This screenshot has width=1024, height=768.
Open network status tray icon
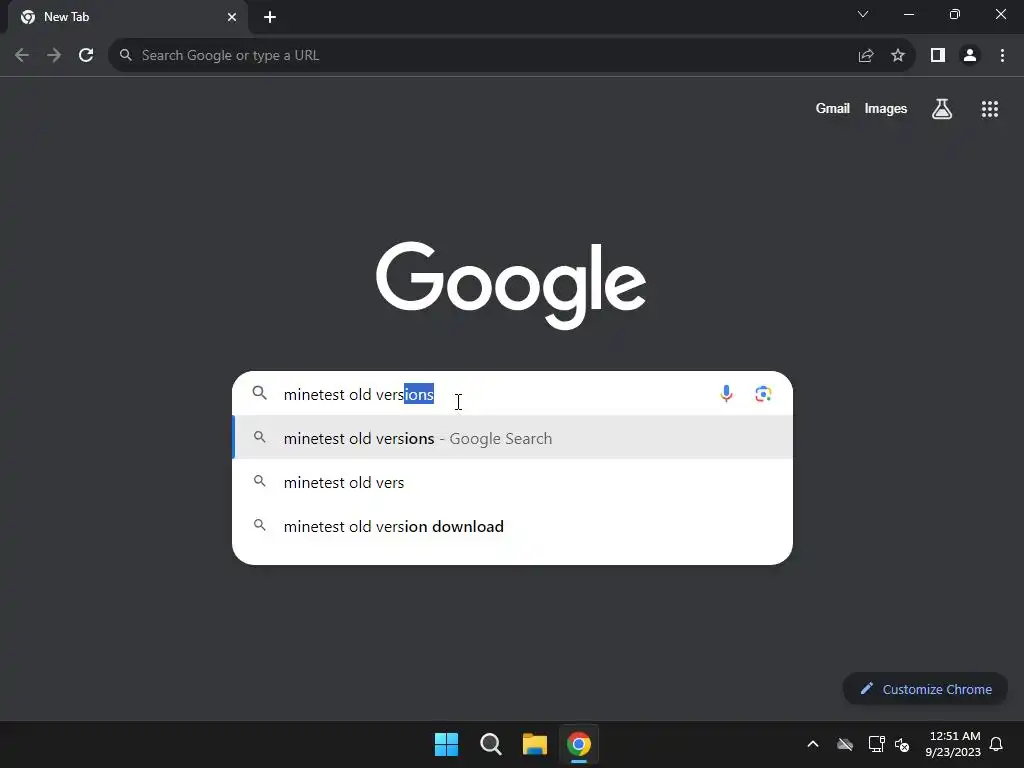(876, 744)
